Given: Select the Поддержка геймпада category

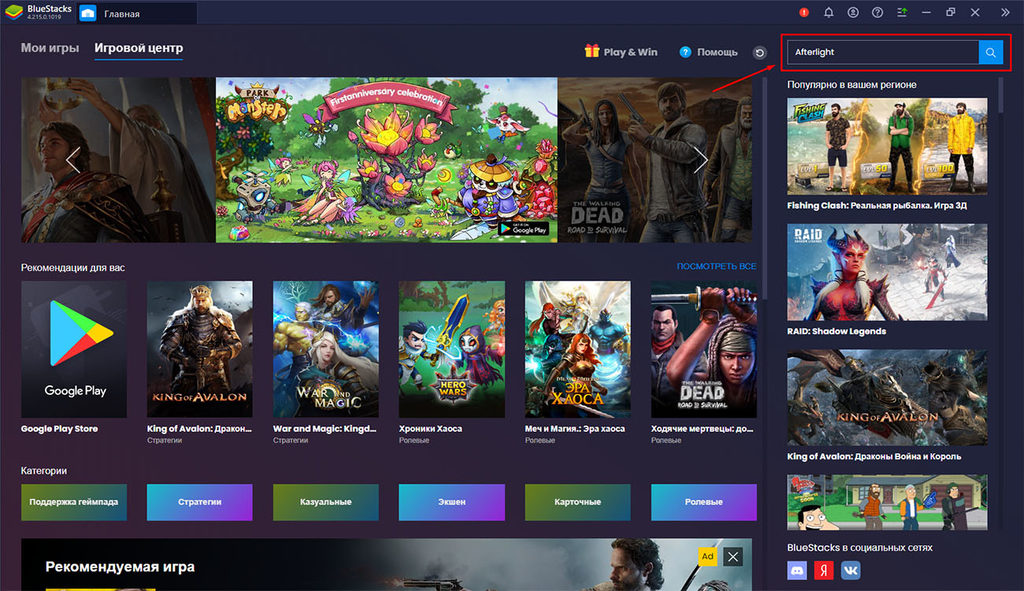Looking at the screenshot, I should (74, 502).
